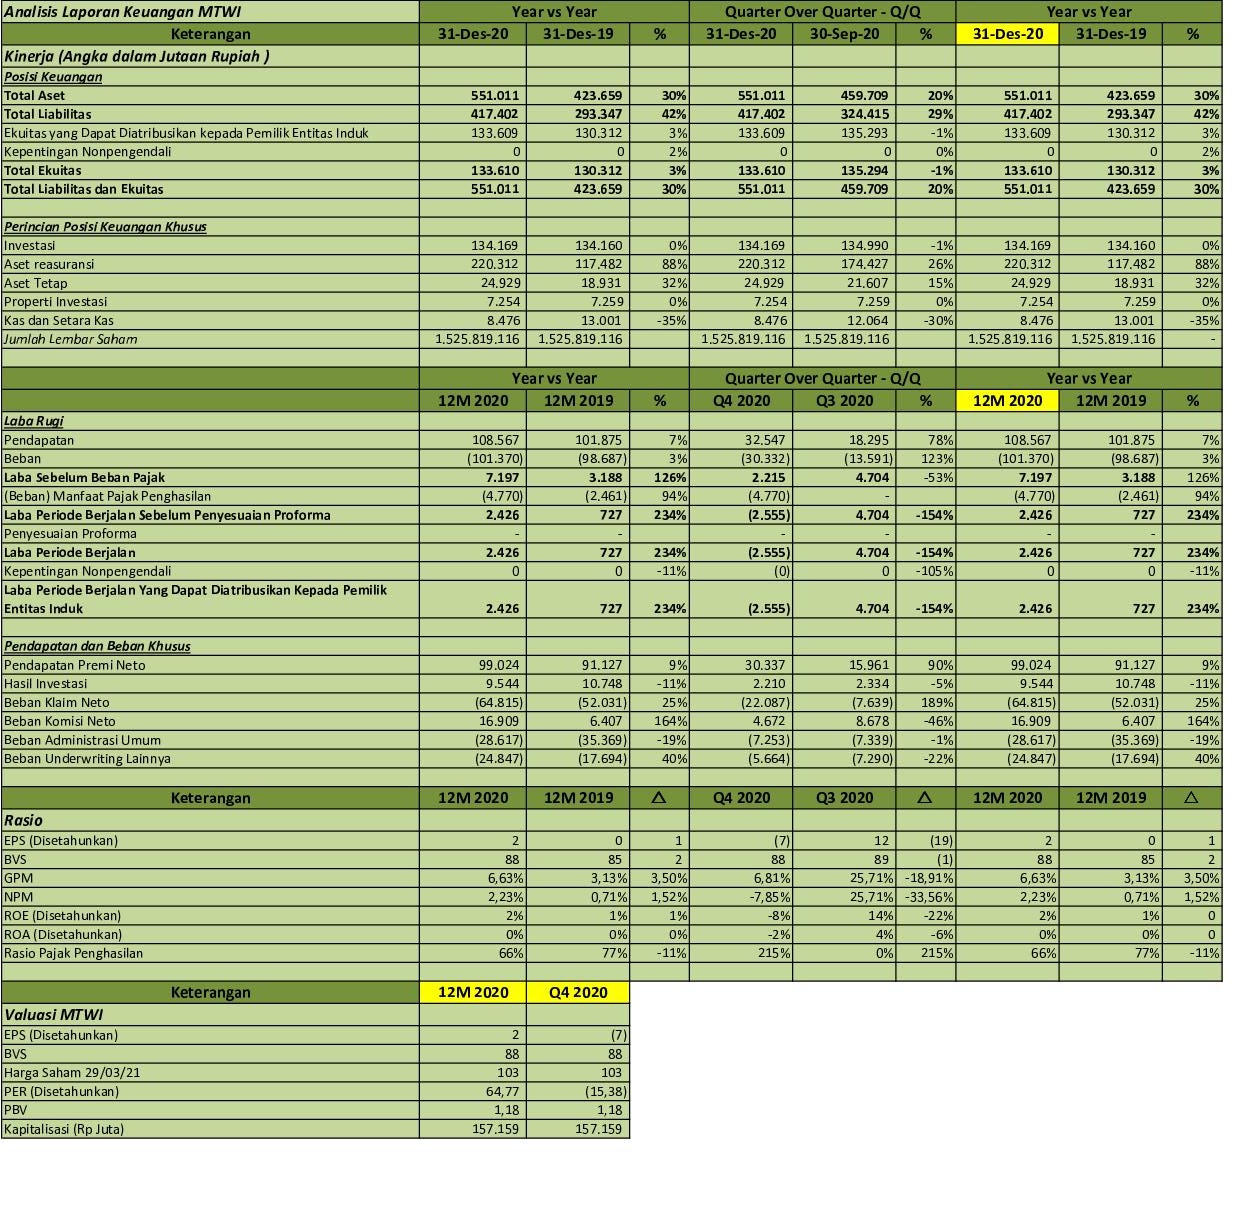Click the 'Beban Komisi Neto' label

point(60,721)
